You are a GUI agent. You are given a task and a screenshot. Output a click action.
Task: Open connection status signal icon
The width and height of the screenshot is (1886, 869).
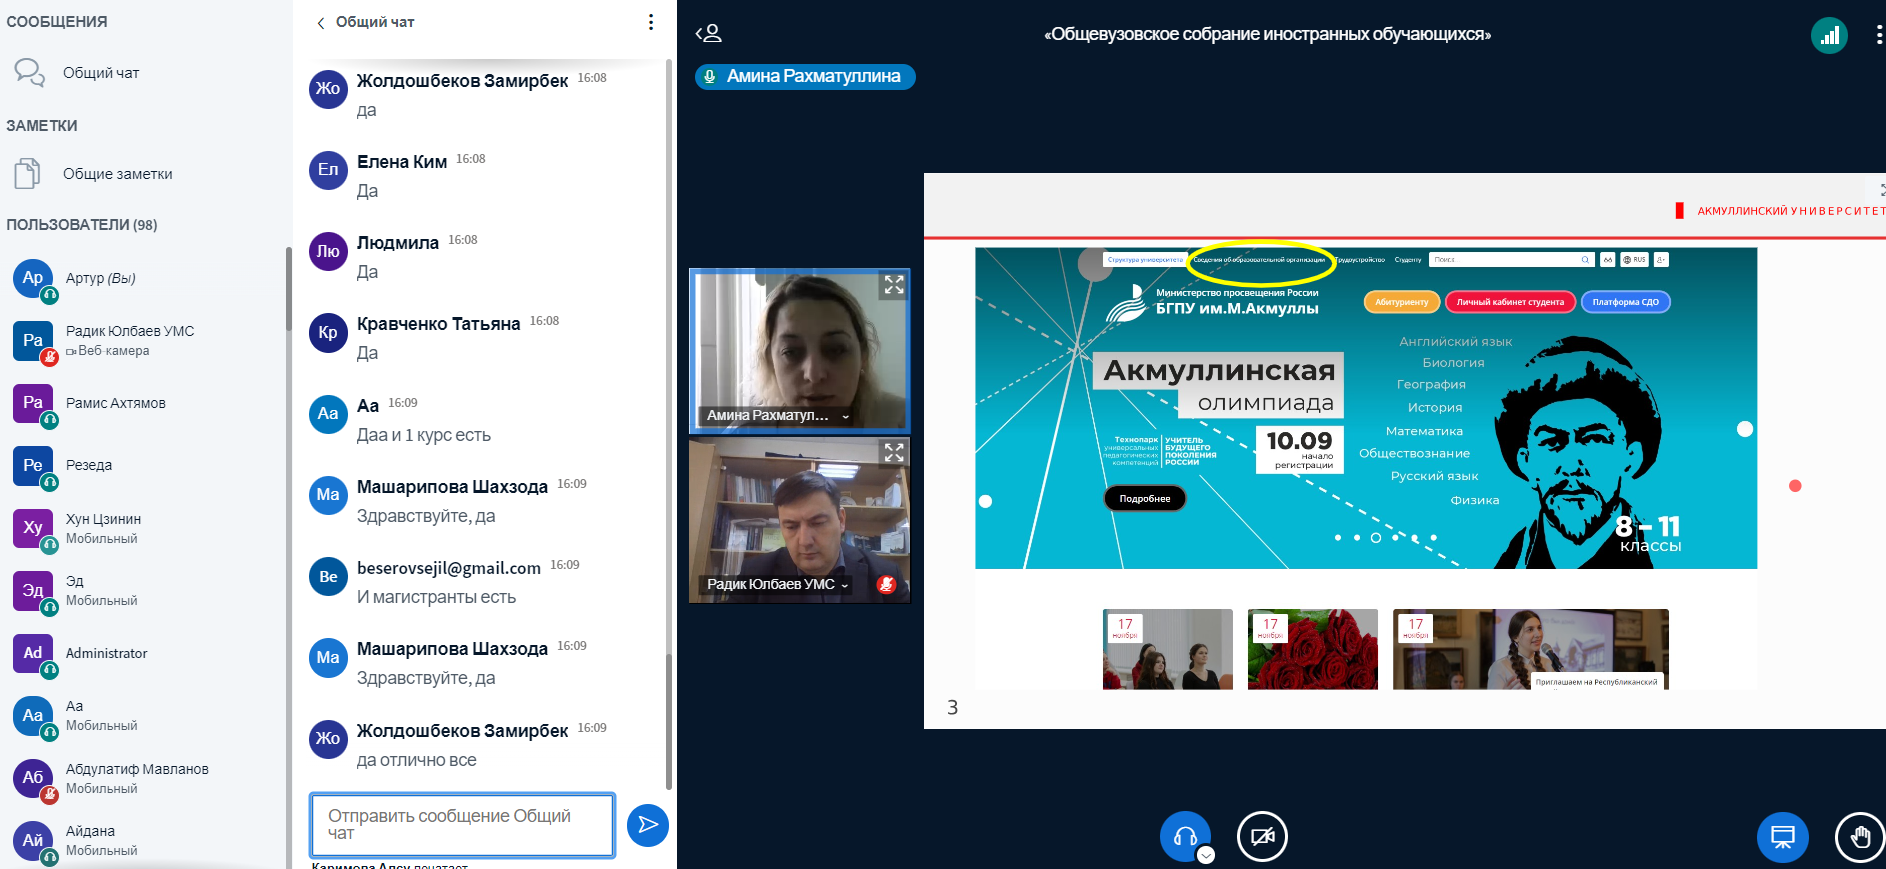pos(1829,36)
